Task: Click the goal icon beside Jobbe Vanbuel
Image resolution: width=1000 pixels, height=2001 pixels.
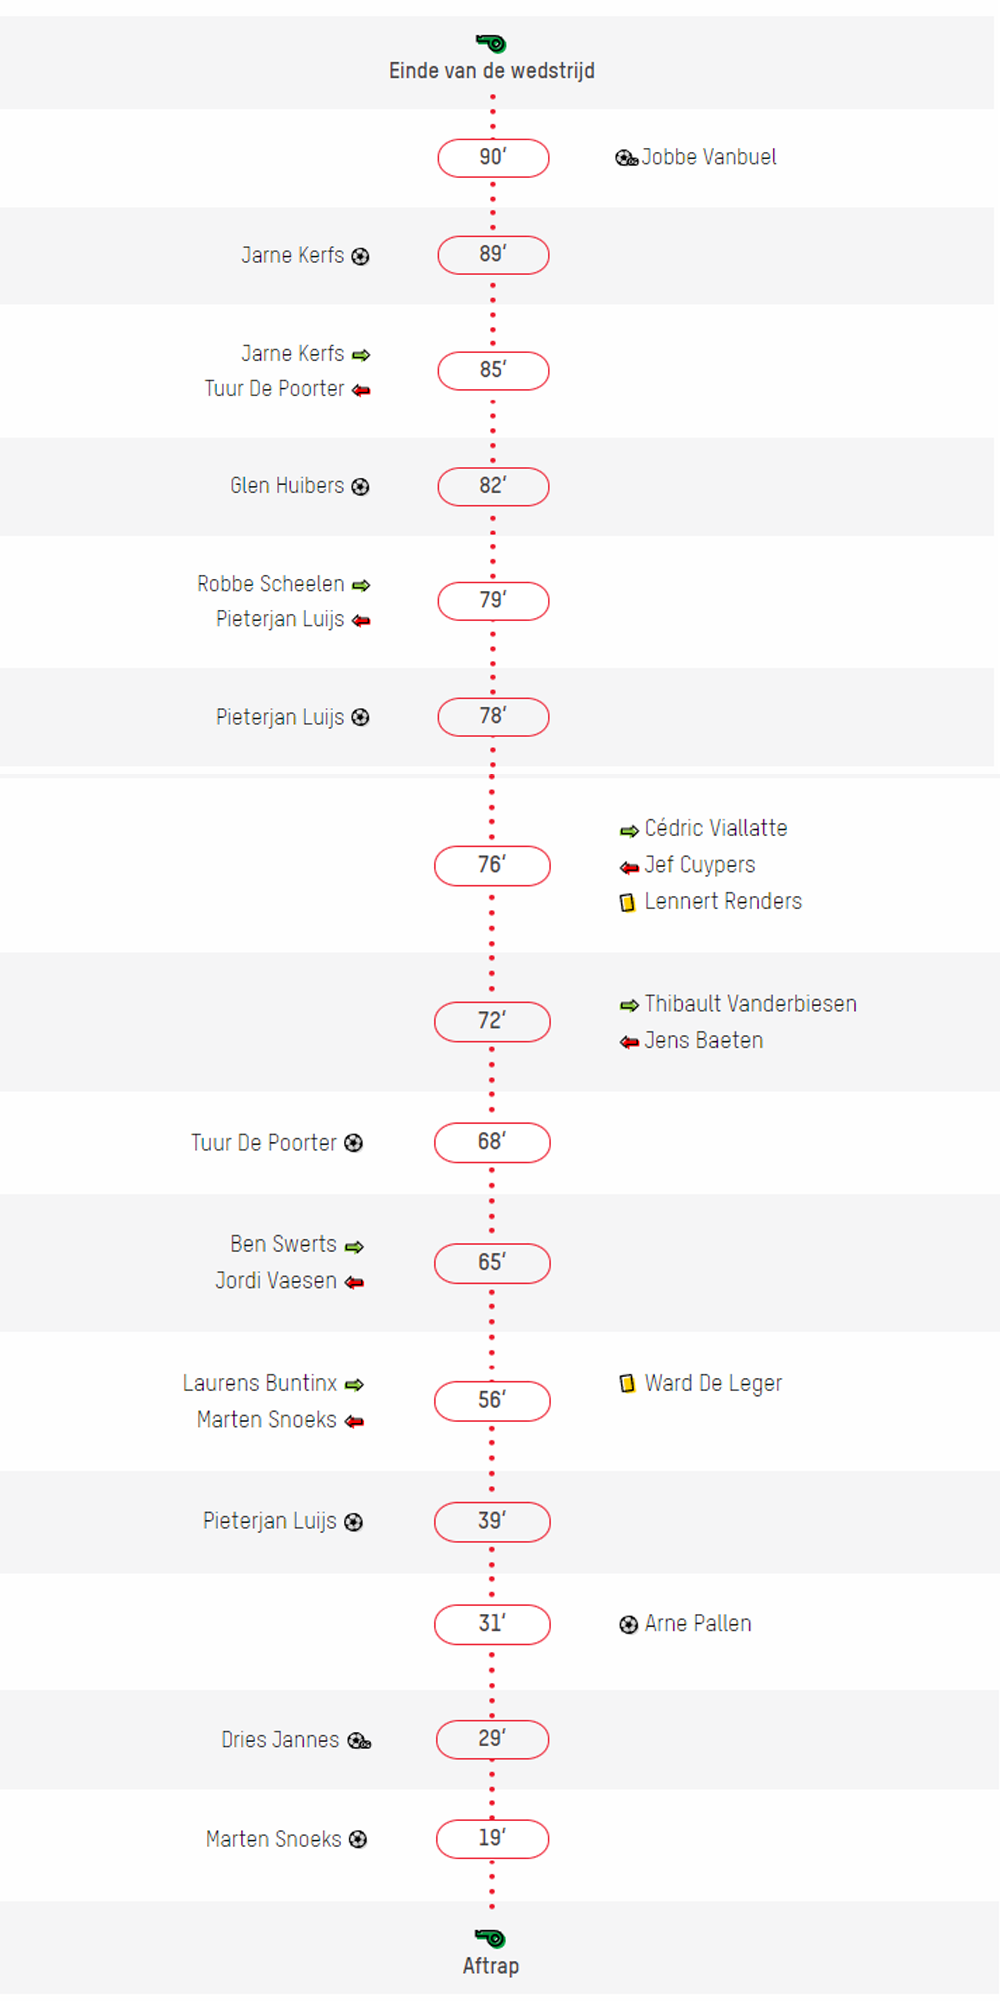Action: (x=627, y=158)
